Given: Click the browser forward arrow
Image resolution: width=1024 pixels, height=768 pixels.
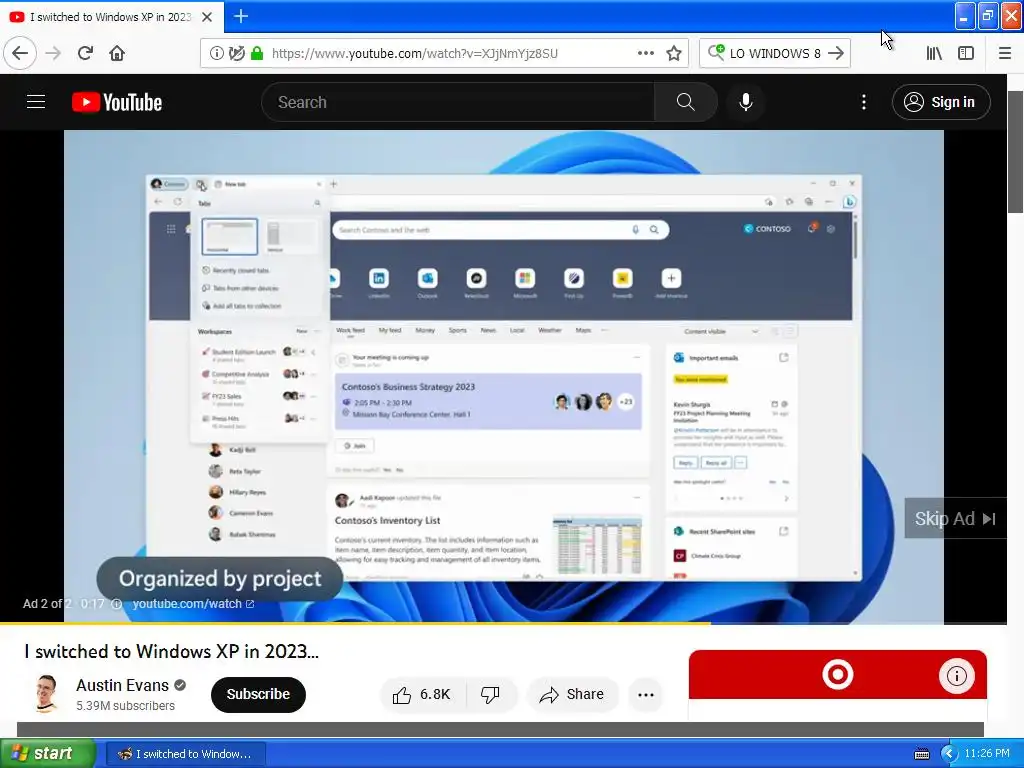Looking at the screenshot, I should (53, 53).
